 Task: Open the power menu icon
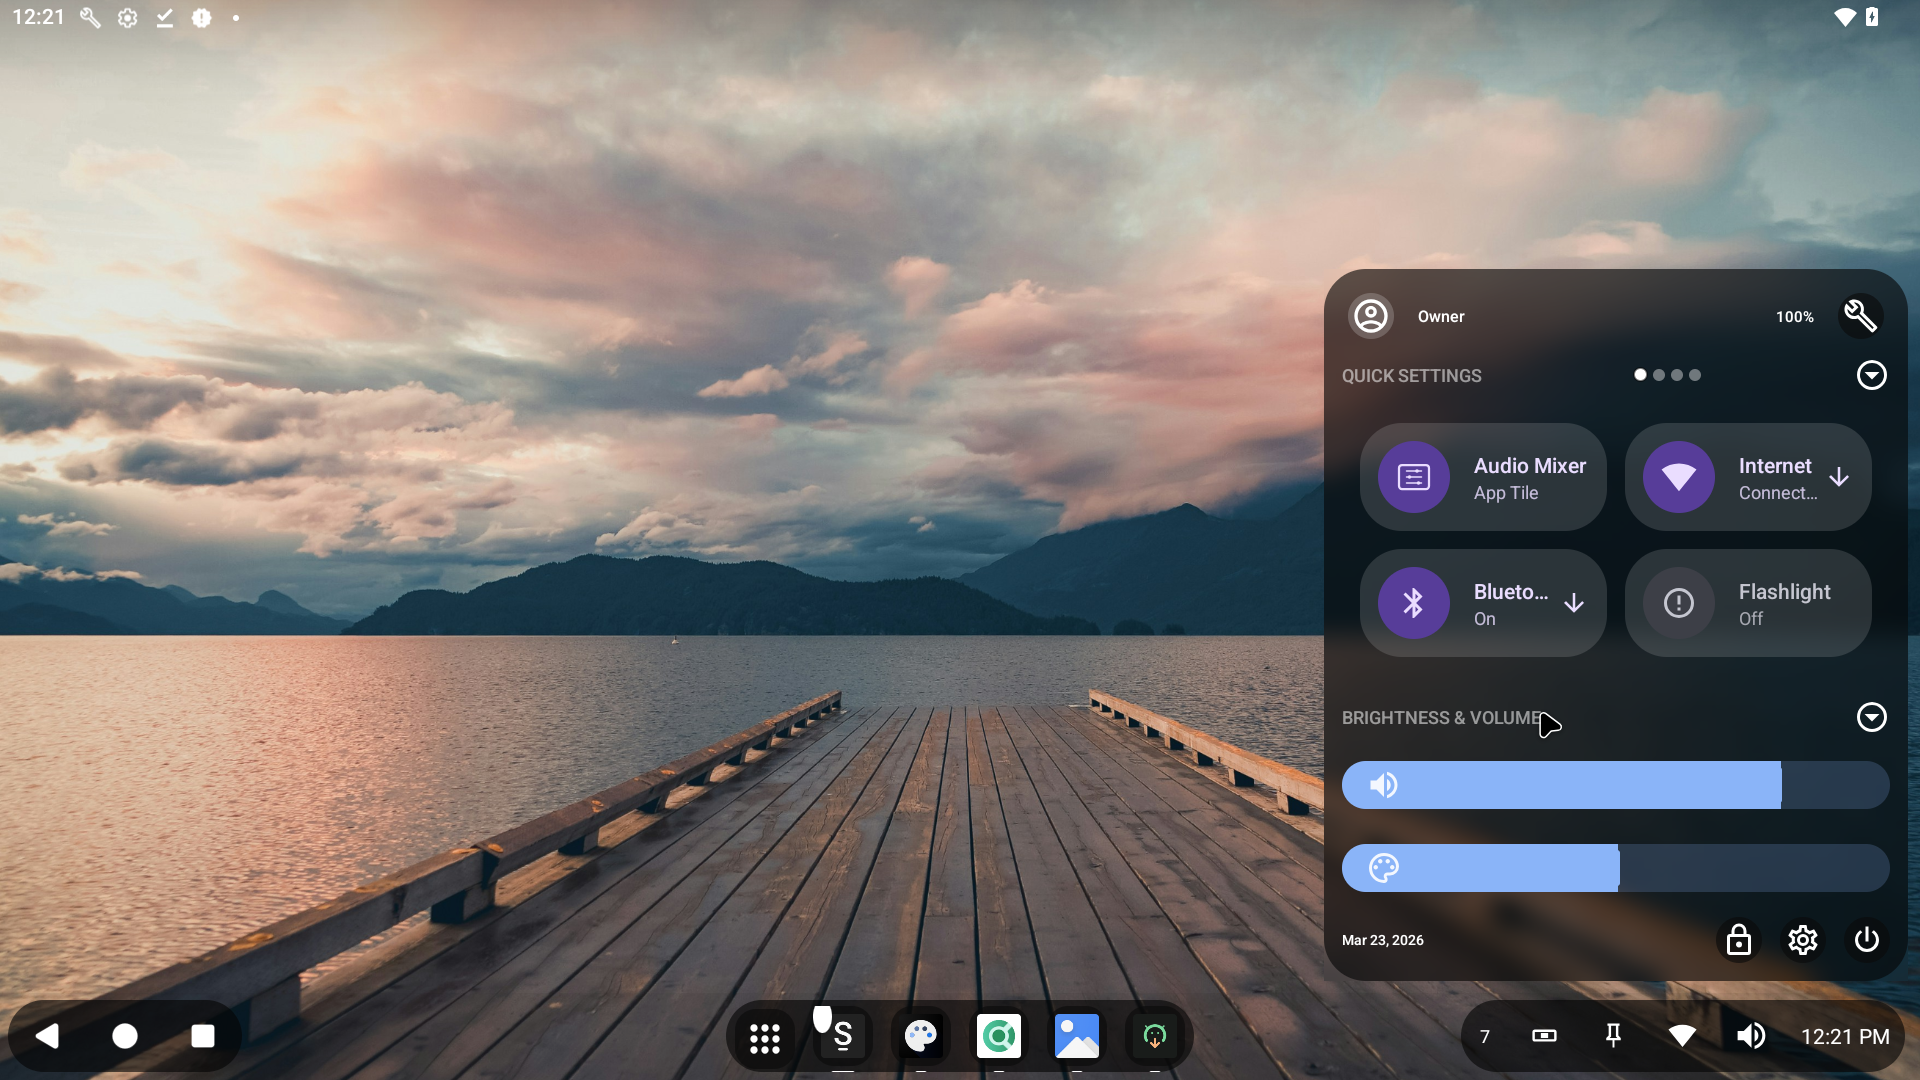[x=1865, y=940]
